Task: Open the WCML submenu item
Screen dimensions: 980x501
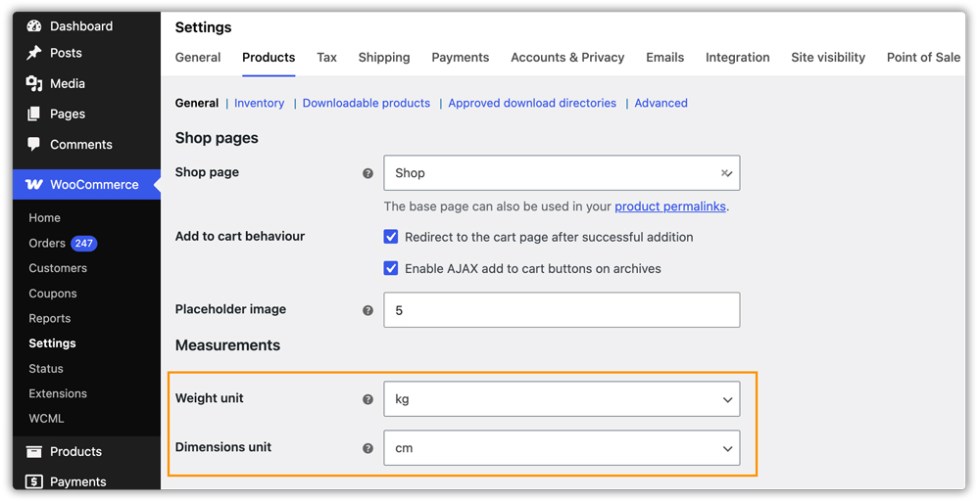Action: (x=46, y=419)
